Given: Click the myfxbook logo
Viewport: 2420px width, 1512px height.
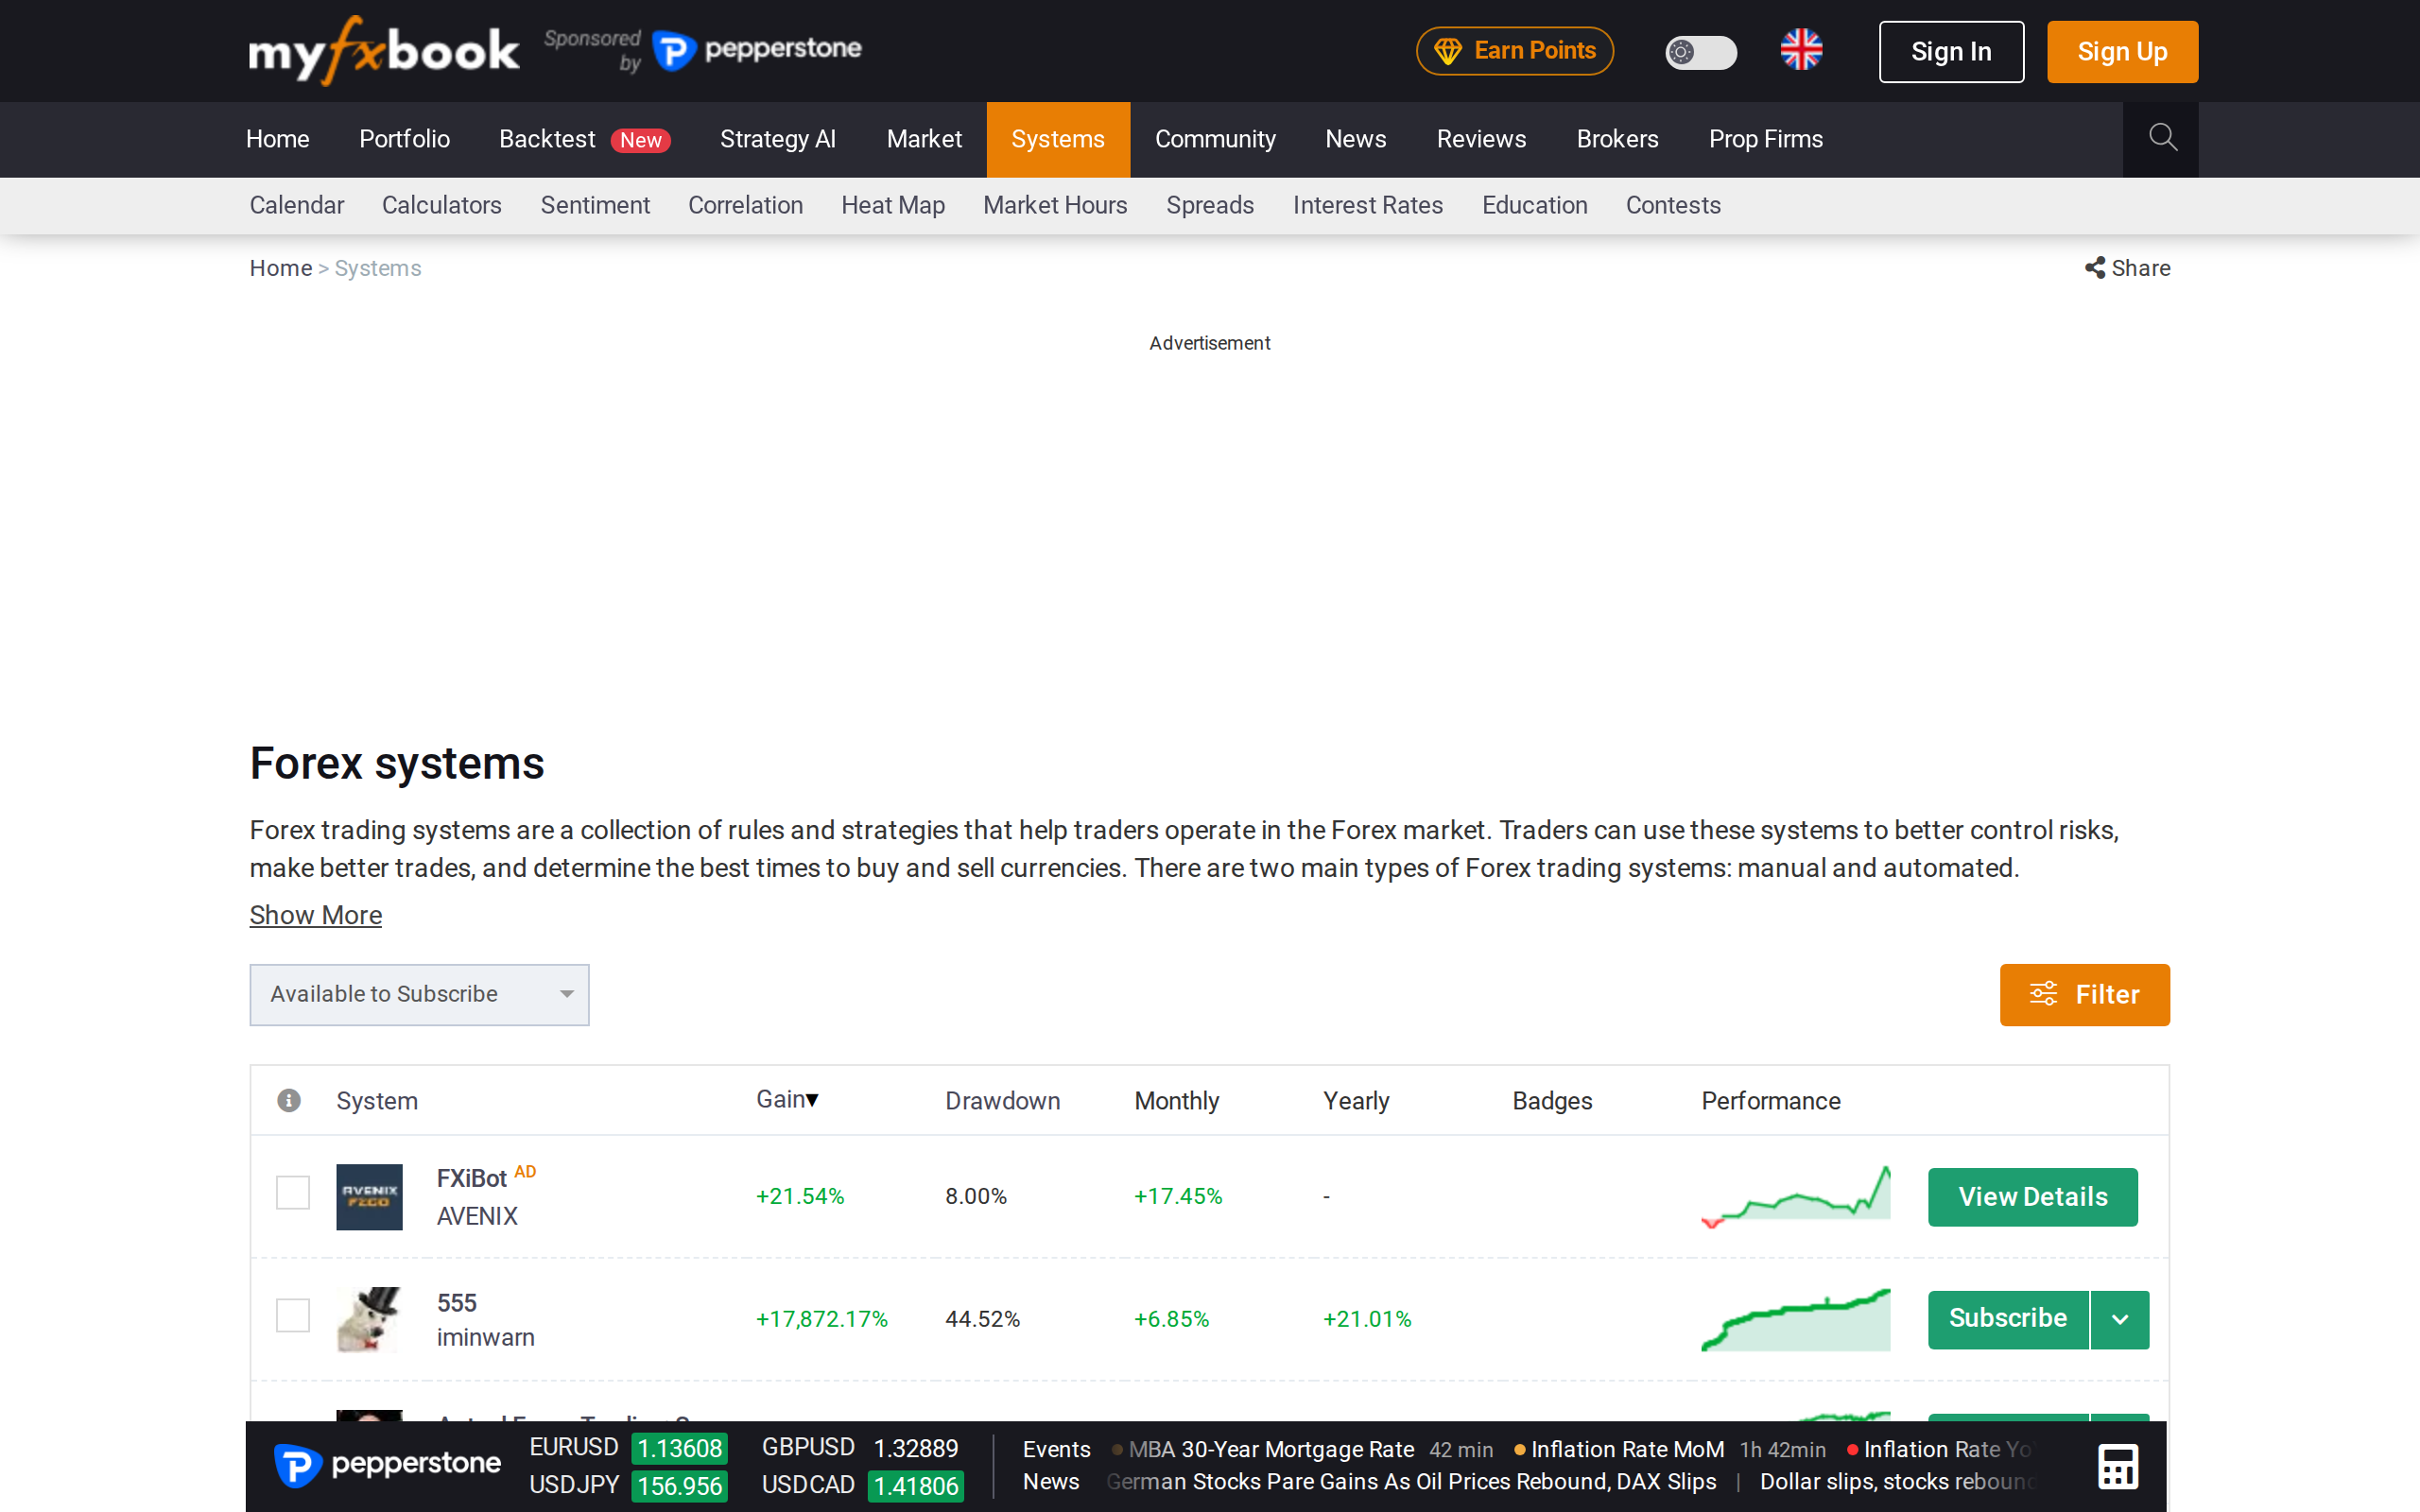Looking at the screenshot, I should coord(384,50).
